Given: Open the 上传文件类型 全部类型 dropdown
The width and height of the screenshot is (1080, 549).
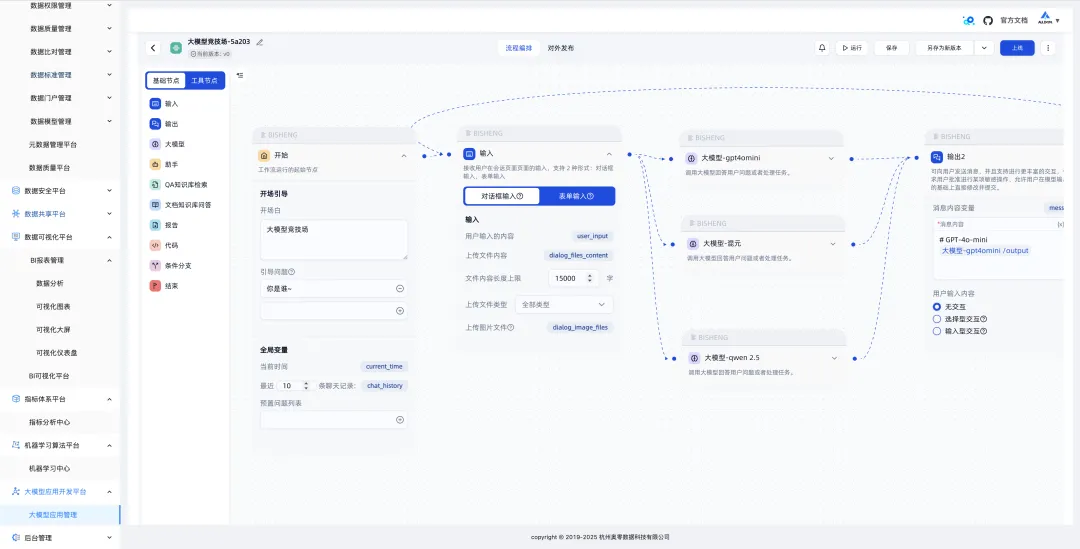Looking at the screenshot, I should pos(563,304).
